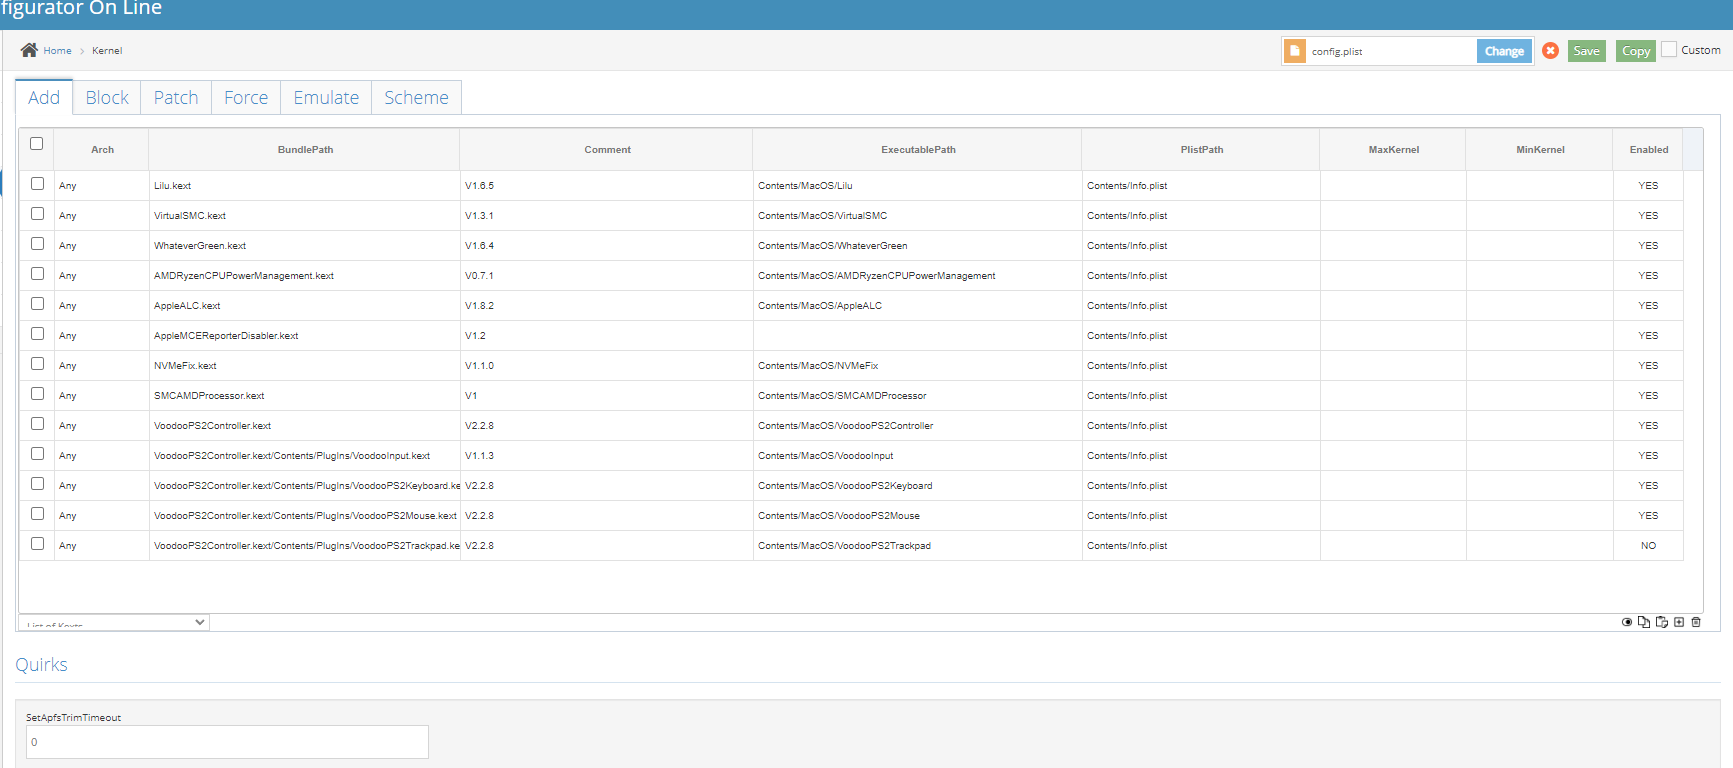Click the green Copy button

1636,51
